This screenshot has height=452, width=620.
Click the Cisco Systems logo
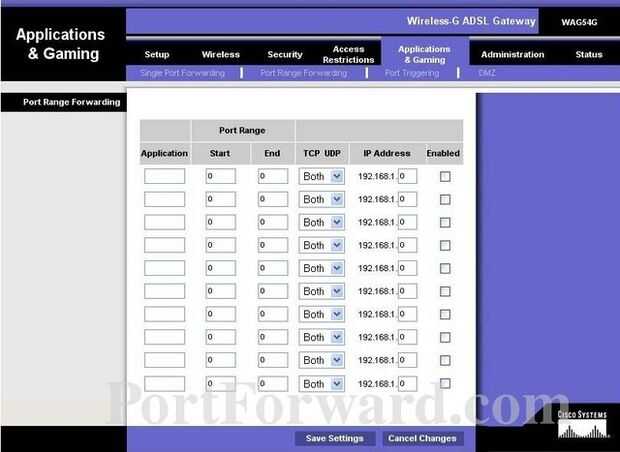click(x=582, y=424)
